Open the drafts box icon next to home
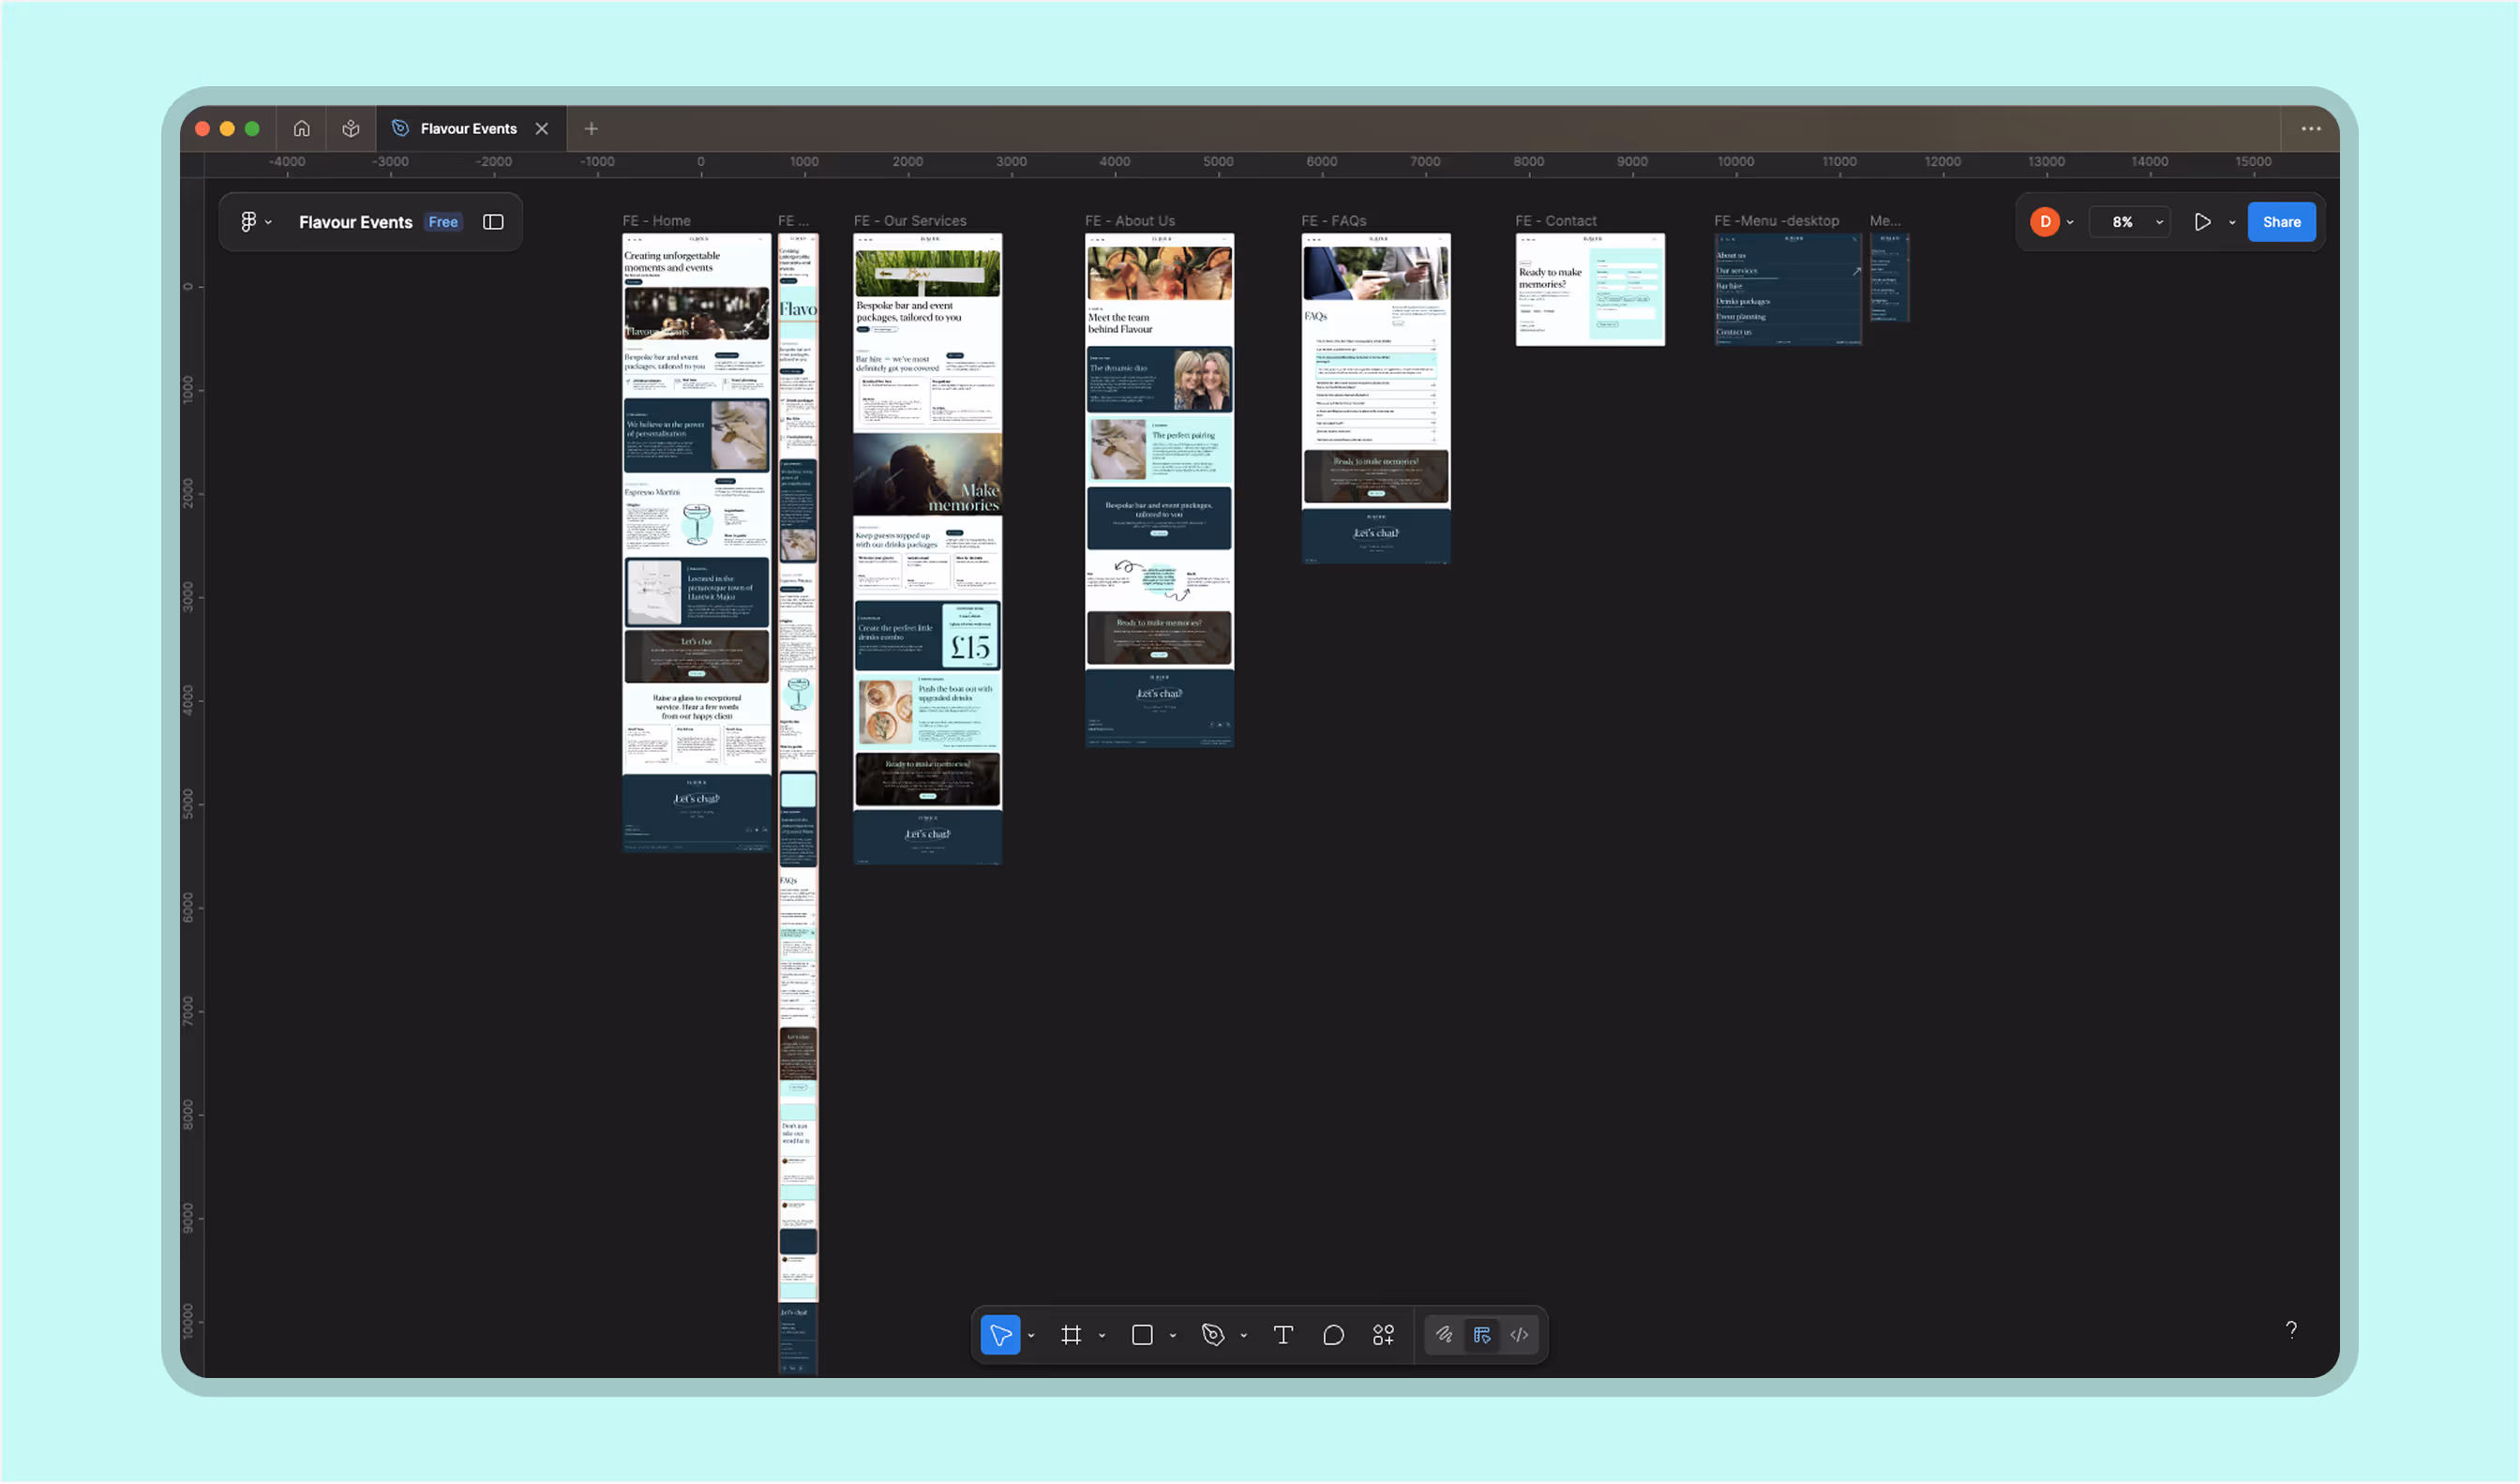The height and width of the screenshot is (1484, 2520). point(350,128)
